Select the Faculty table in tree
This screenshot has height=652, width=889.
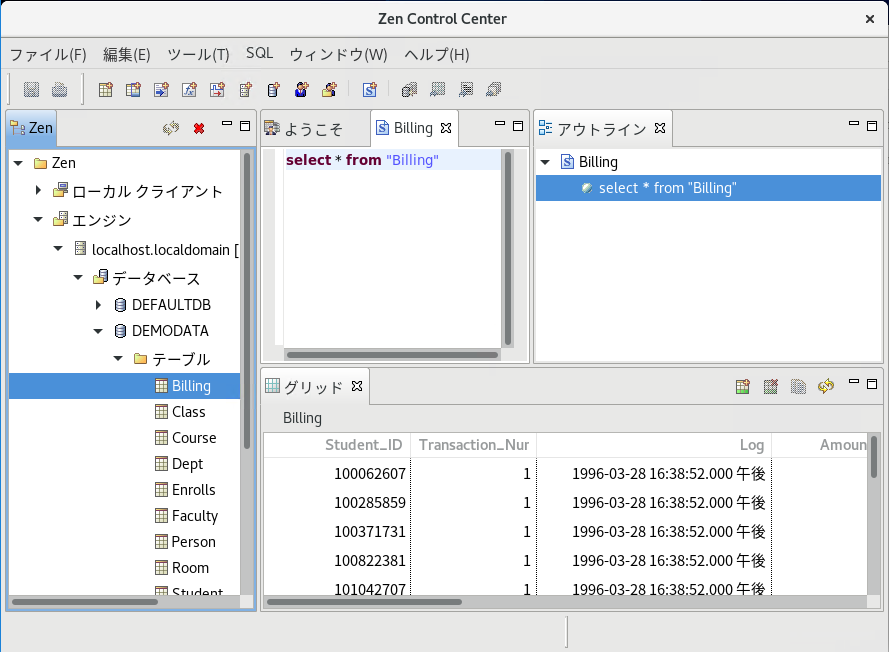click(x=194, y=516)
